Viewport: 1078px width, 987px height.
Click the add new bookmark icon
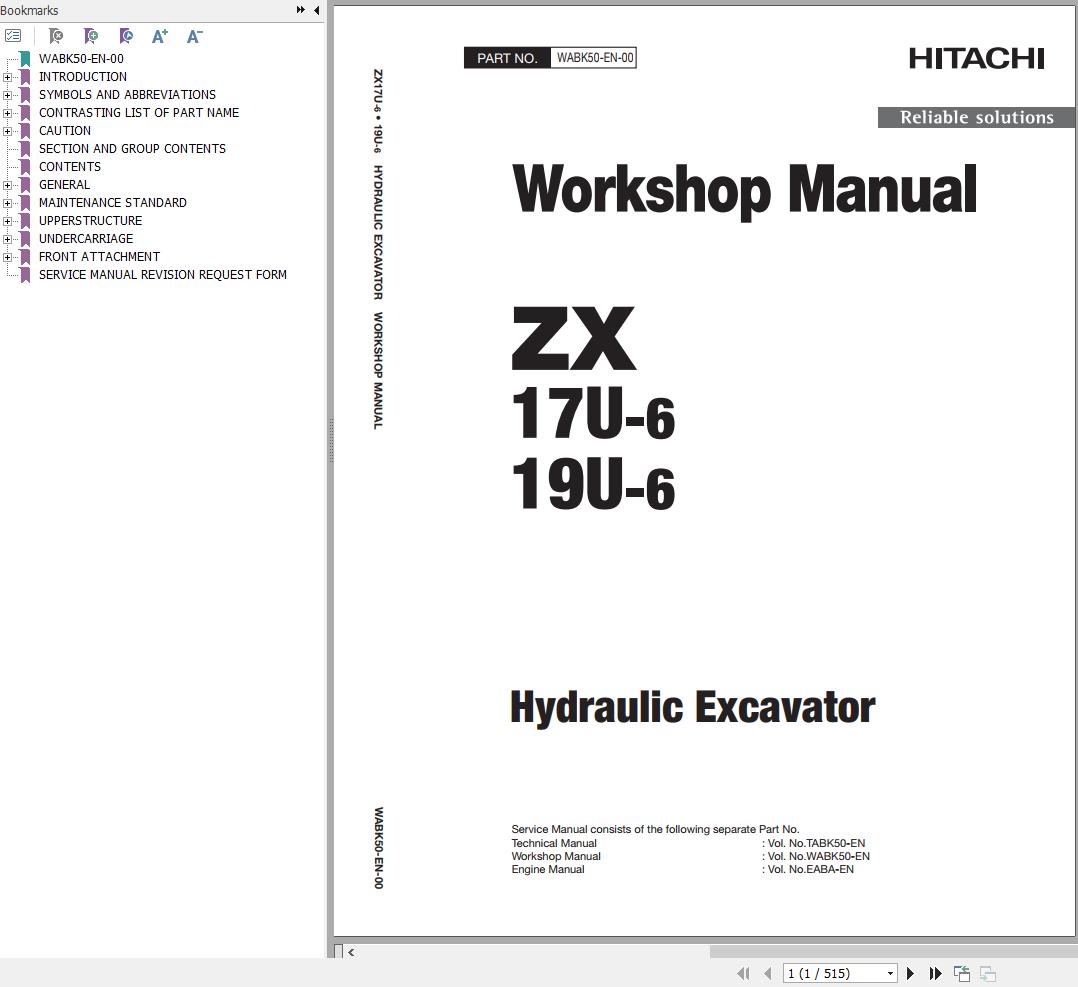point(91,36)
